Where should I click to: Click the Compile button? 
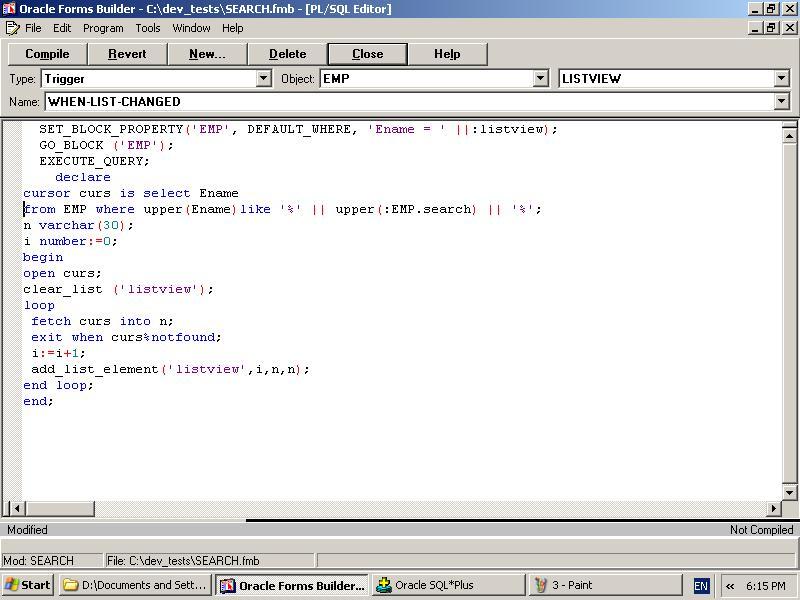point(47,54)
